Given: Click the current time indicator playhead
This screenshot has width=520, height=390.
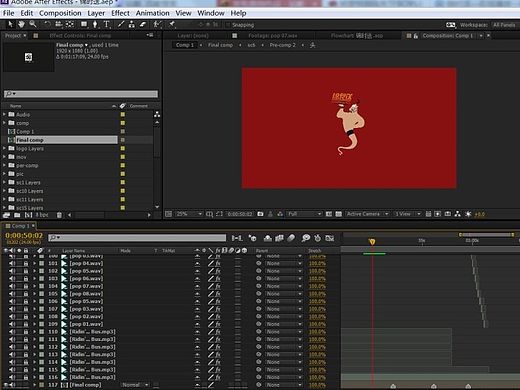Looking at the screenshot, I should [x=372, y=241].
